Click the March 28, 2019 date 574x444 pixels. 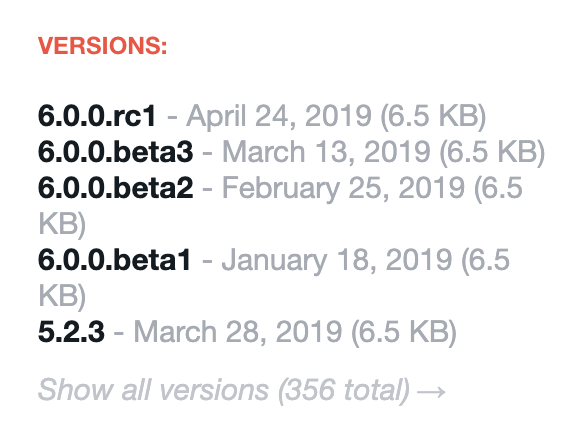(238, 332)
